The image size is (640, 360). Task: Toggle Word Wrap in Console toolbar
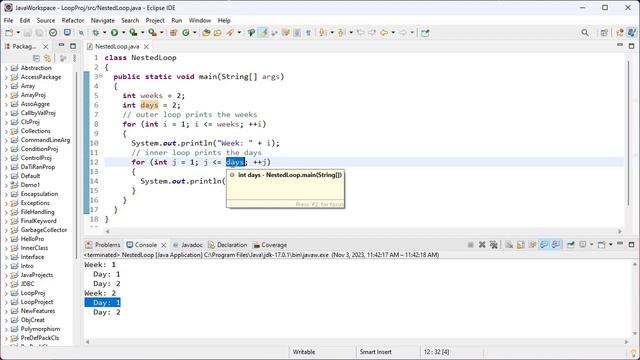pos(532,244)
